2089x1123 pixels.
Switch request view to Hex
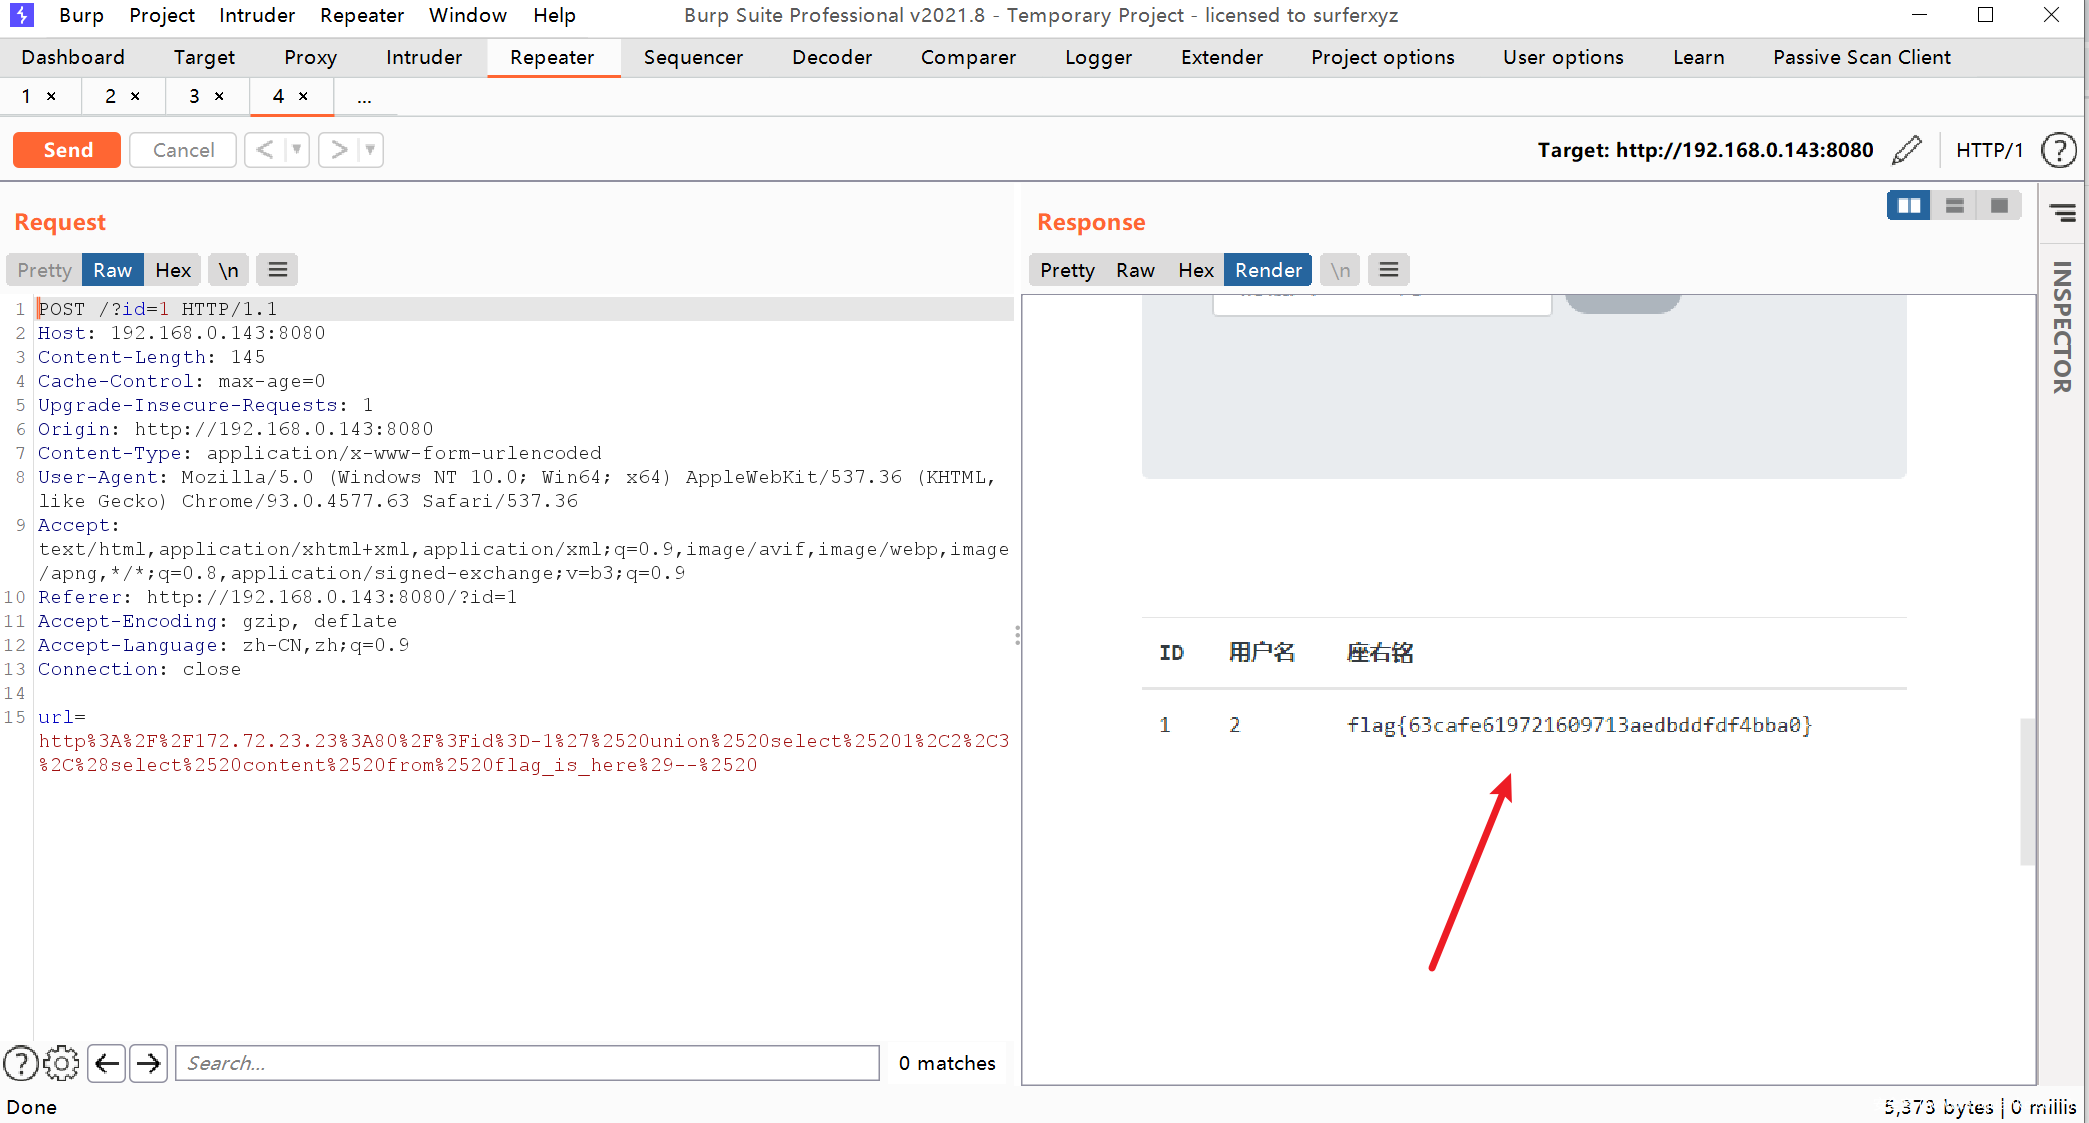pos(172,270)
